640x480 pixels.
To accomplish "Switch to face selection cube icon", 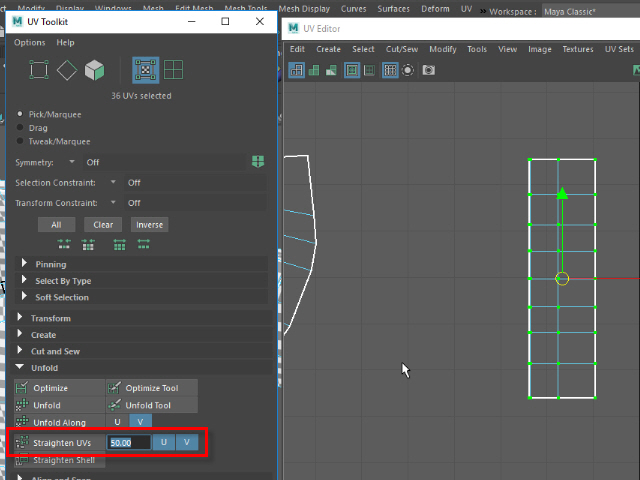I will point(95,70).
